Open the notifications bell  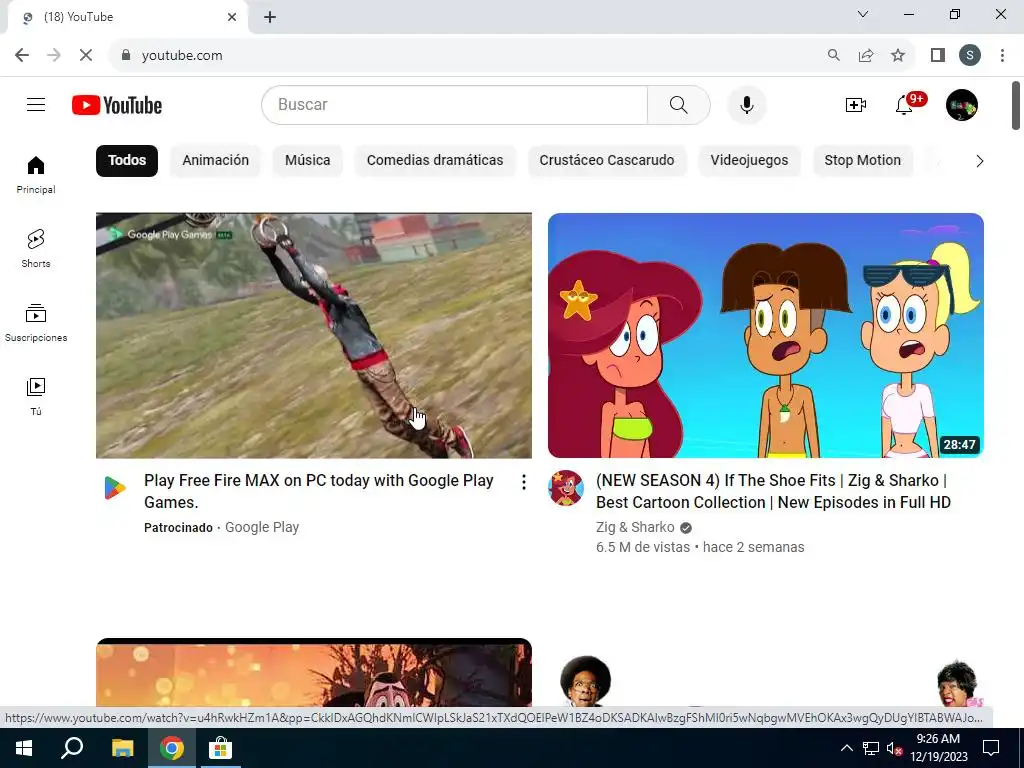[904, 104]
